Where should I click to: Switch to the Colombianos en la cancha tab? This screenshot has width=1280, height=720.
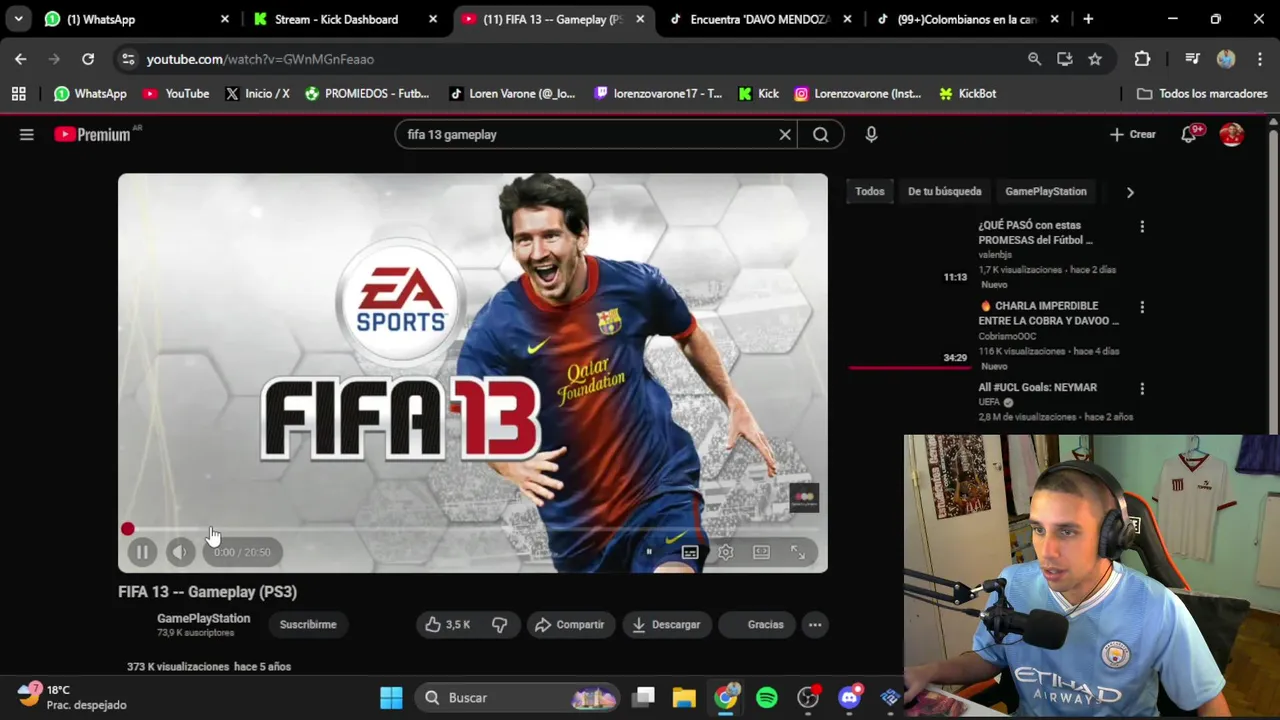pyautogui.click(x=967, y=19)
